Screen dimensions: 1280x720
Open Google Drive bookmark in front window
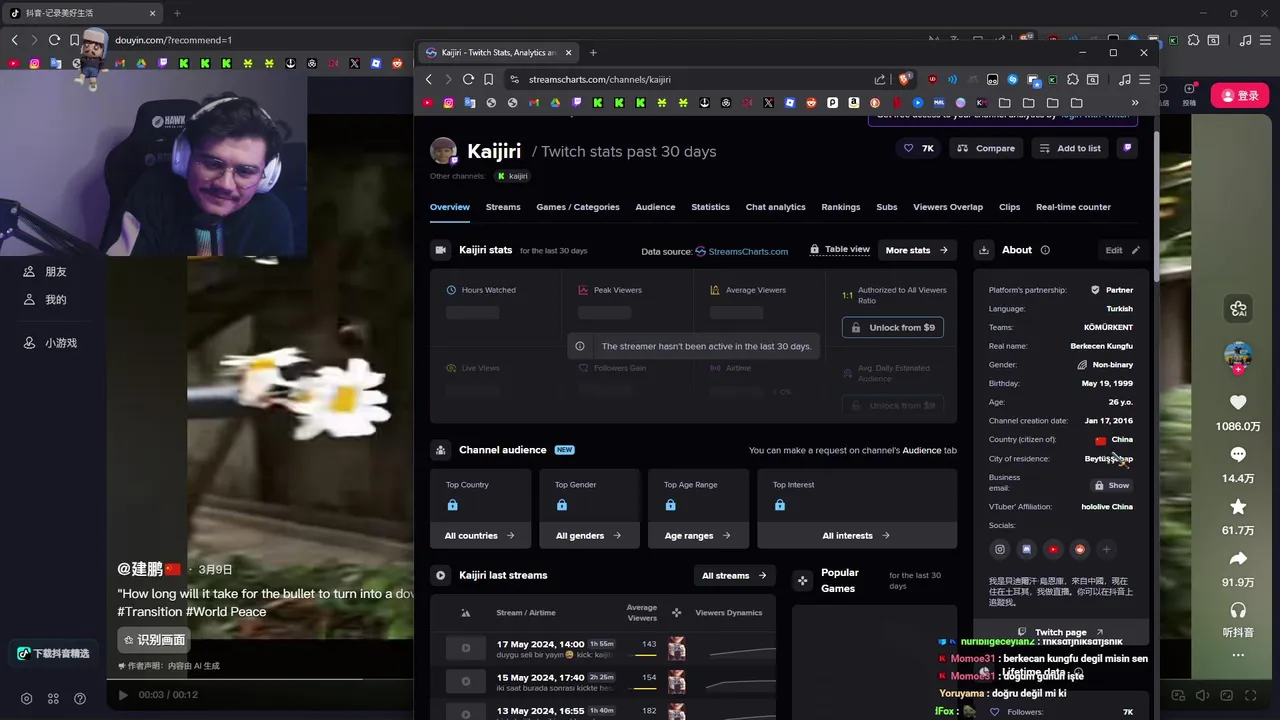coord(555,102)
